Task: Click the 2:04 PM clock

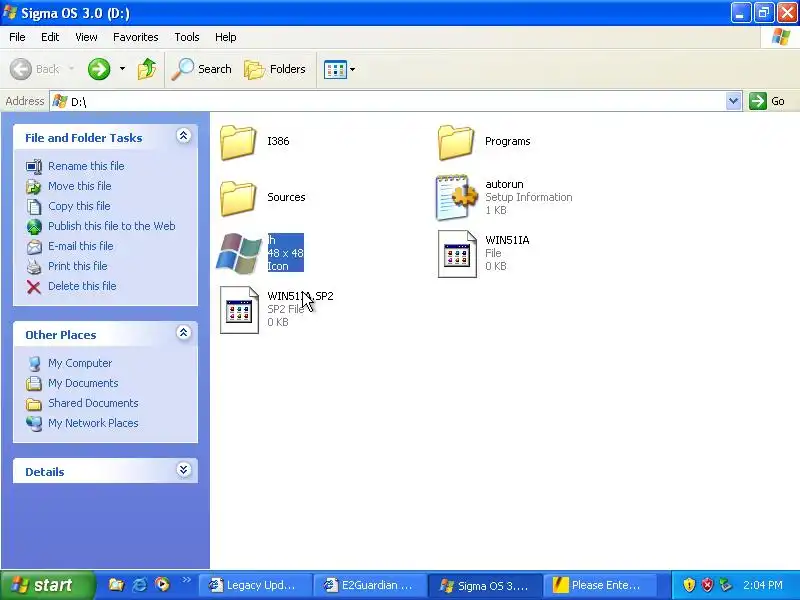Action: click(763, 585)
